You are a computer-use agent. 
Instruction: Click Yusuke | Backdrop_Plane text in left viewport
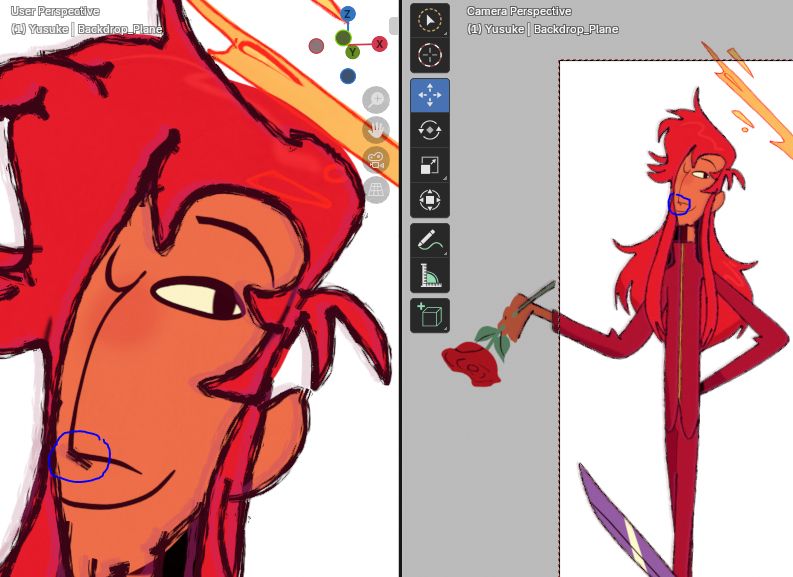[96, 29]
